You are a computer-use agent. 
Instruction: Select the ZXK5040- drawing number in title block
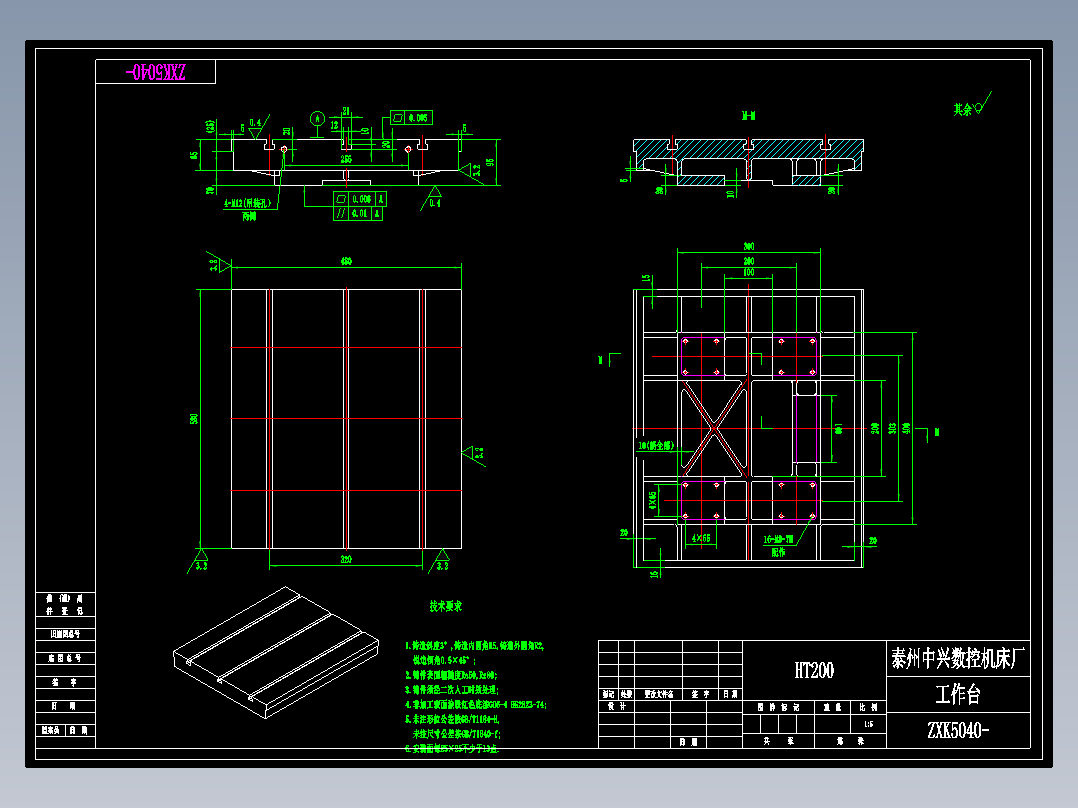958,730
